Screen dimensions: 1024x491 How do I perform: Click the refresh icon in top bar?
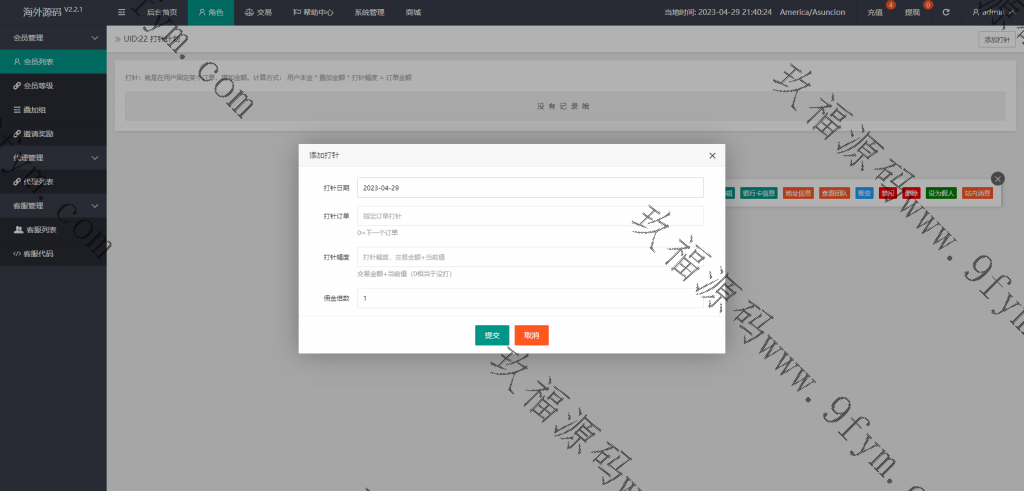tap(945, 13)
